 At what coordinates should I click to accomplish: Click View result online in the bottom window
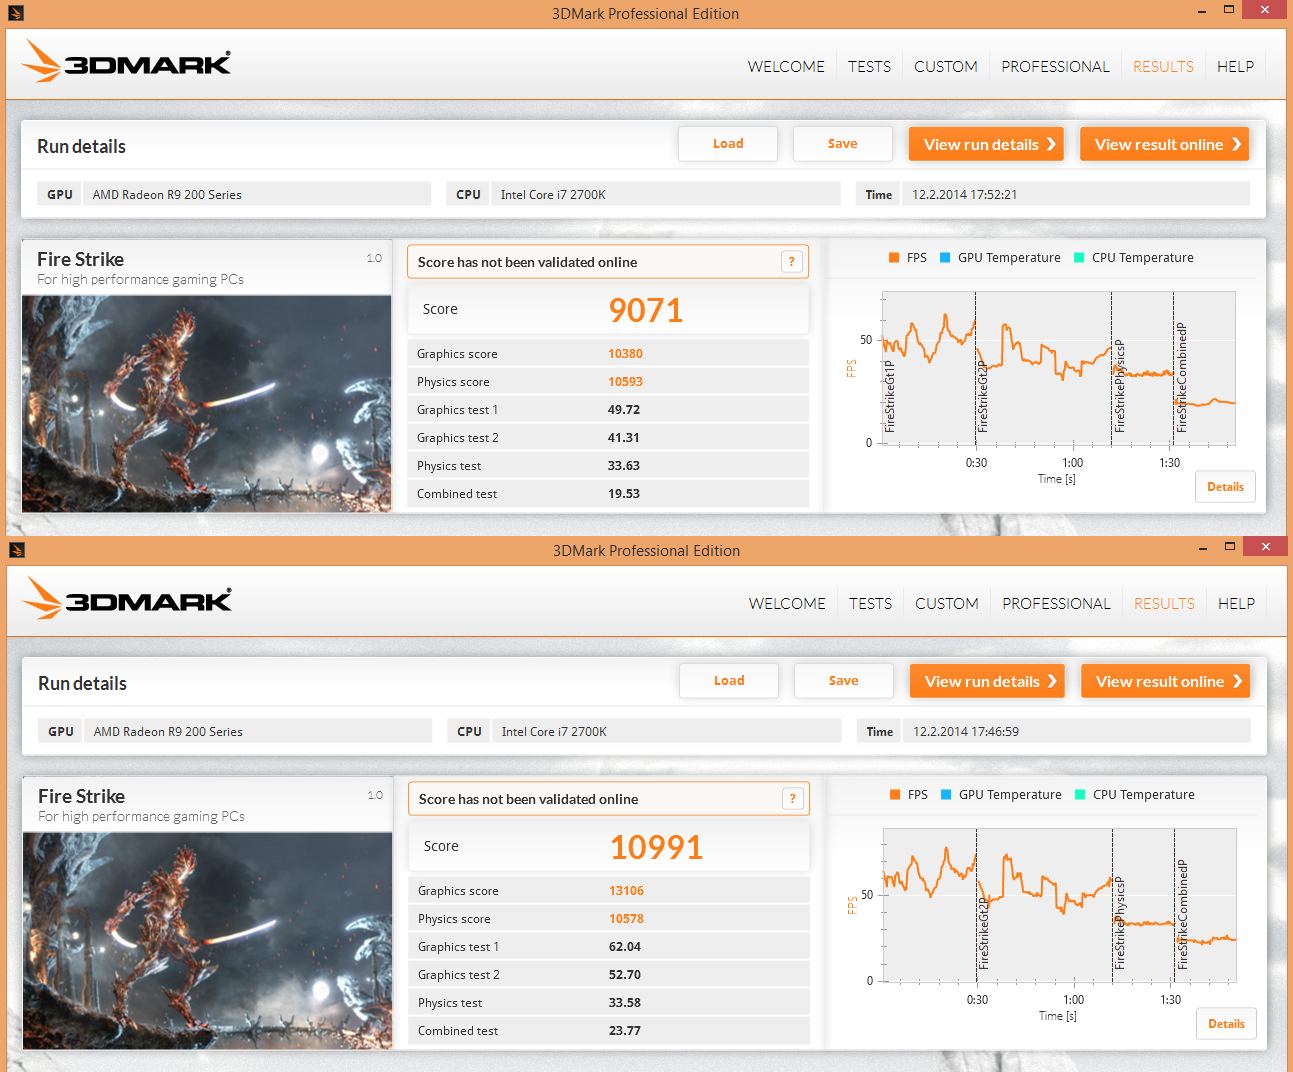click(x=1165, y=681)
